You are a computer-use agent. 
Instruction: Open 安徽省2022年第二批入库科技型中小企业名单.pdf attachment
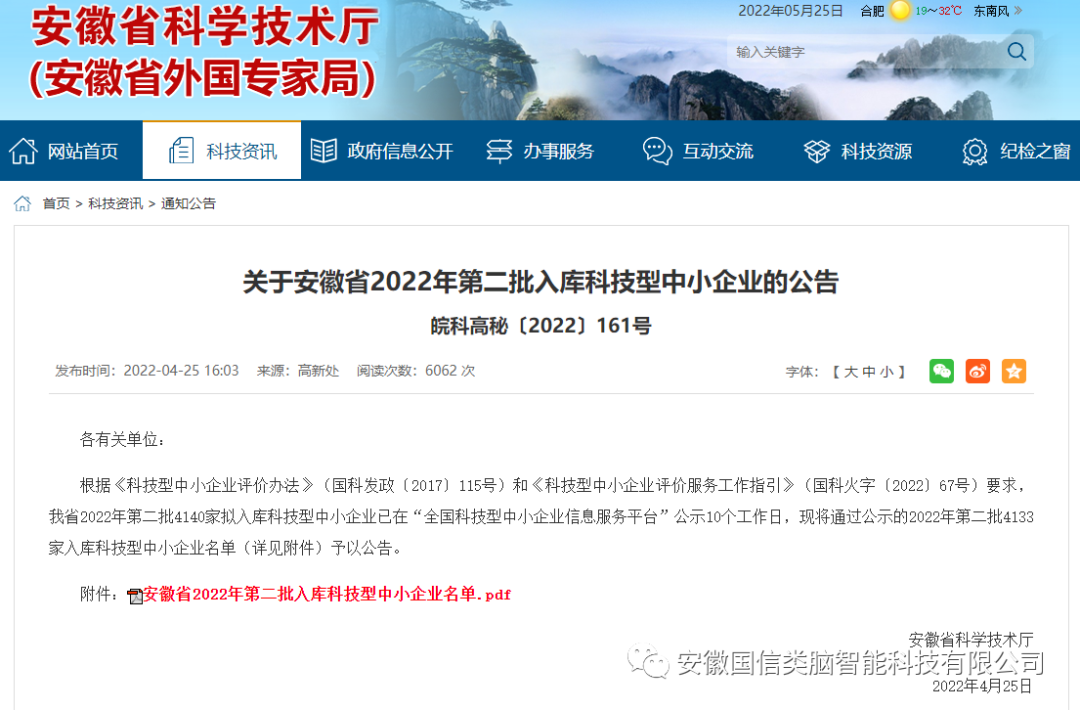coord(327,594)
